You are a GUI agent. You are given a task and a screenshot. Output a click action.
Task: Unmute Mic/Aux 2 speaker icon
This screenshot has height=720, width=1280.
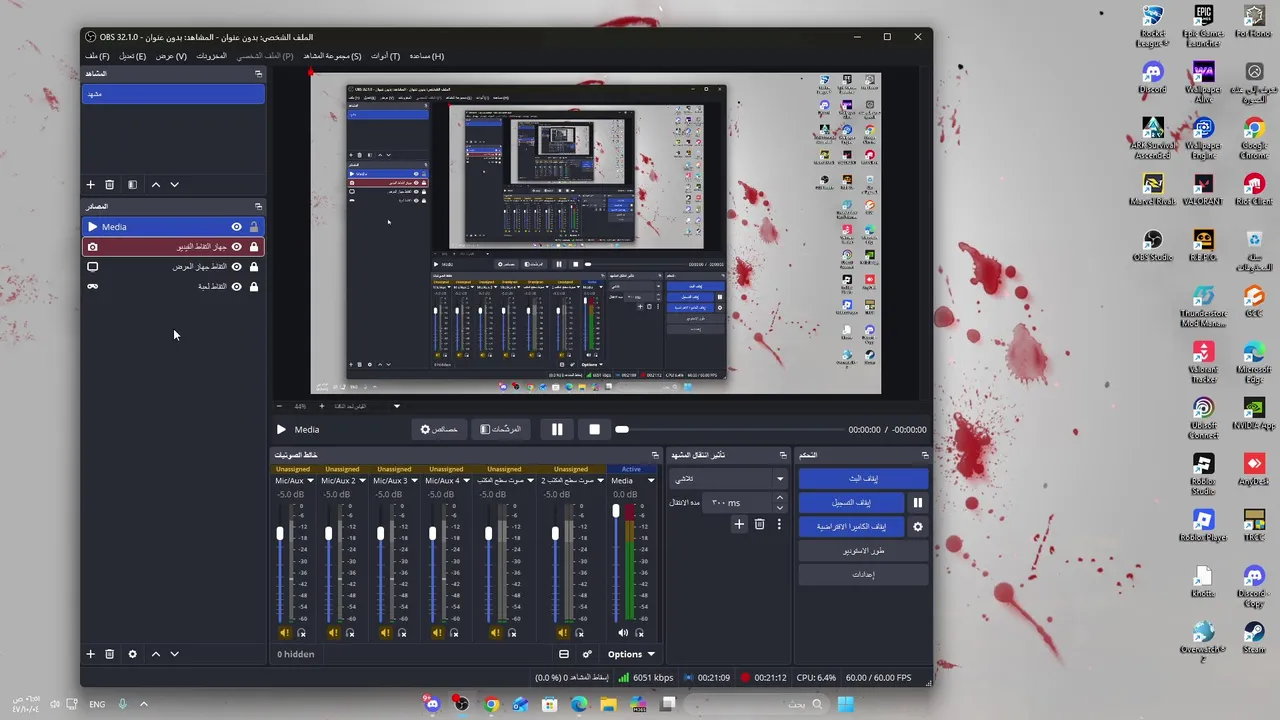[333, 633]
